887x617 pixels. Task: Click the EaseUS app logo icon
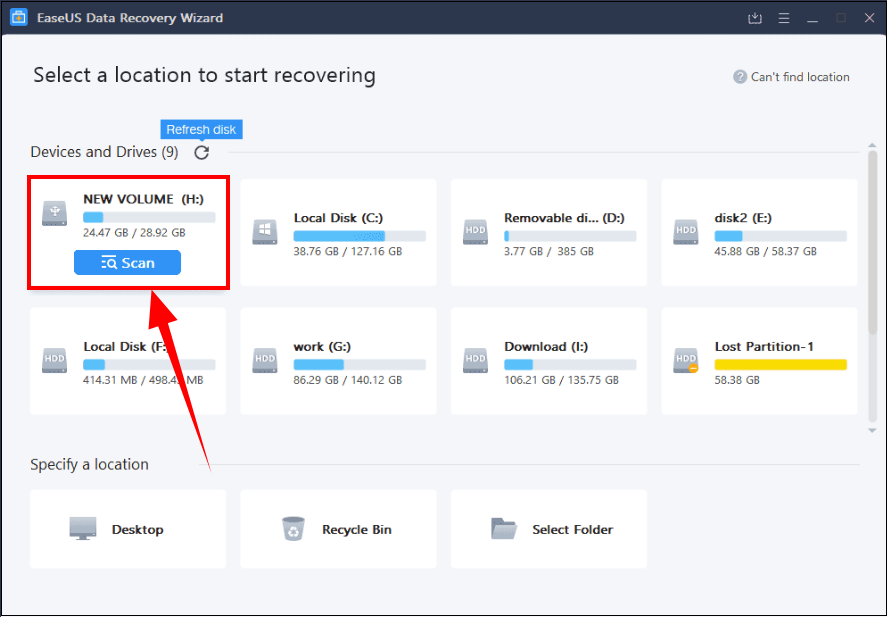[x=19, y=18]
